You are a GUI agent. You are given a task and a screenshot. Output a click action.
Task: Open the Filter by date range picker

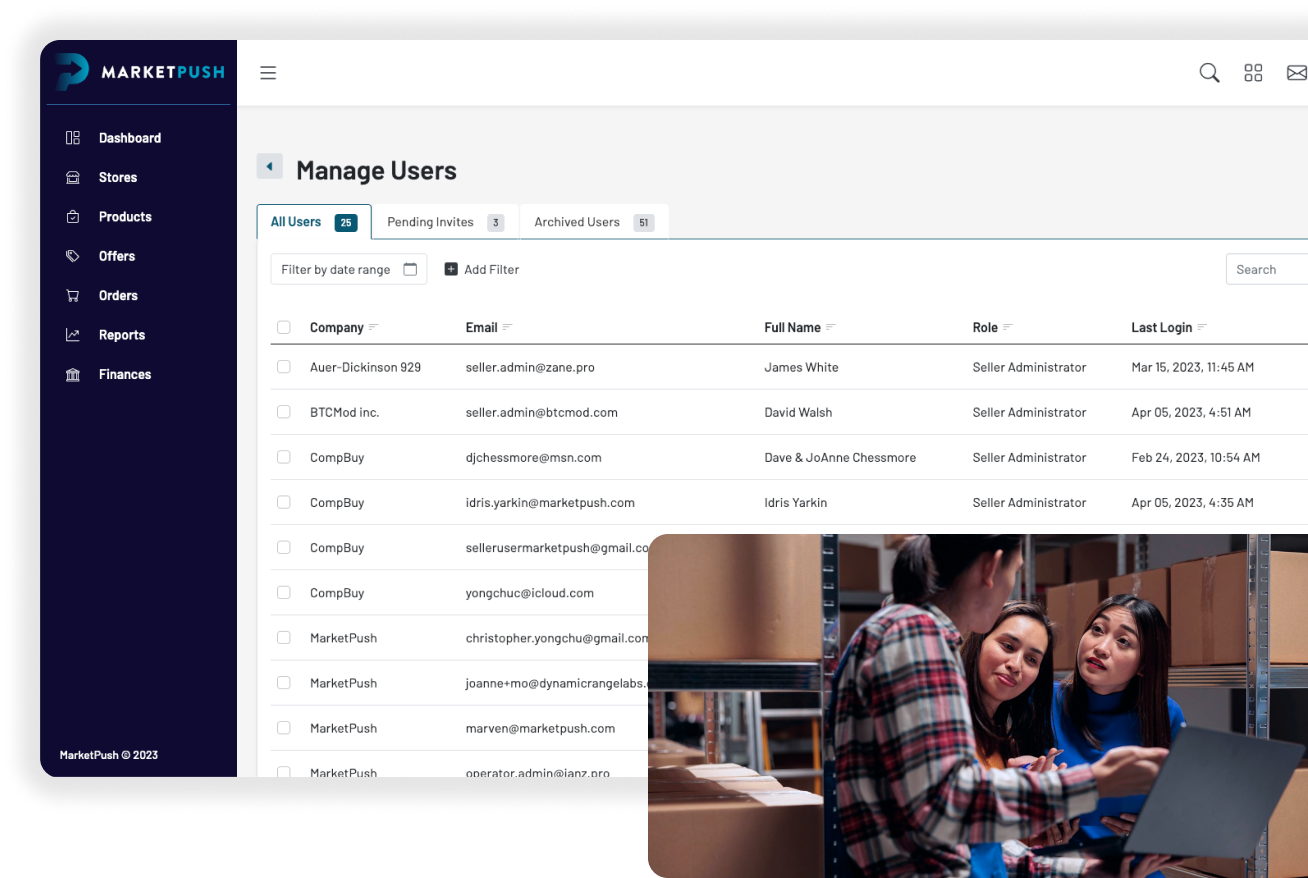coord(349,269)
